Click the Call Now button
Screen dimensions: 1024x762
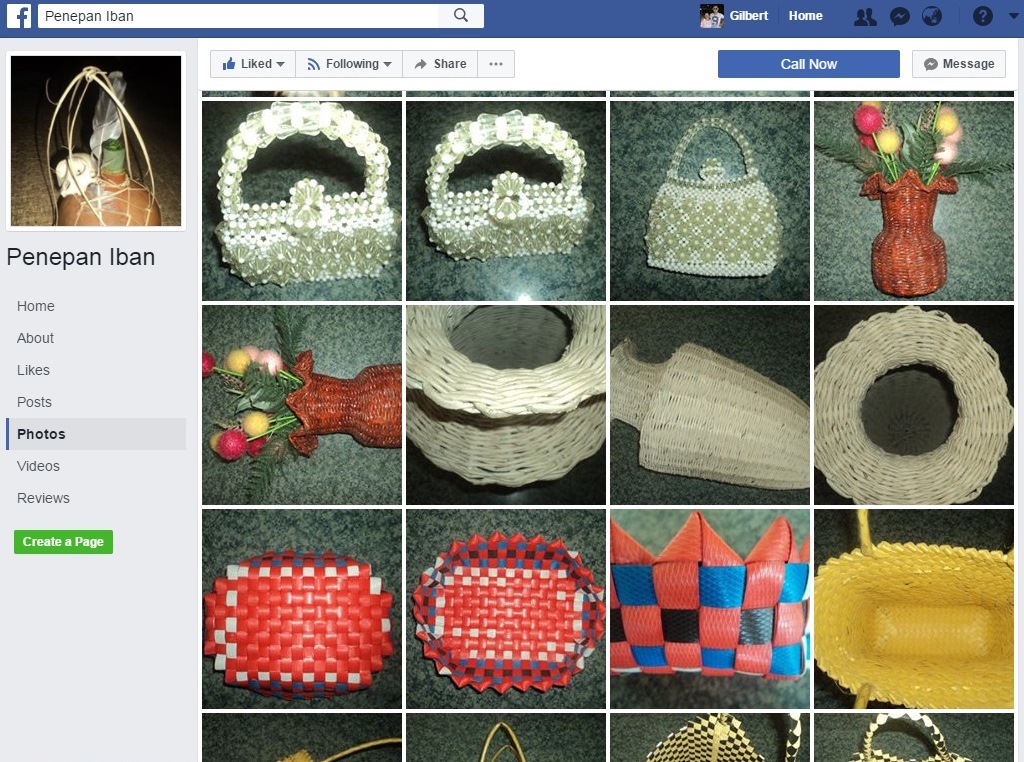[808, 64]
